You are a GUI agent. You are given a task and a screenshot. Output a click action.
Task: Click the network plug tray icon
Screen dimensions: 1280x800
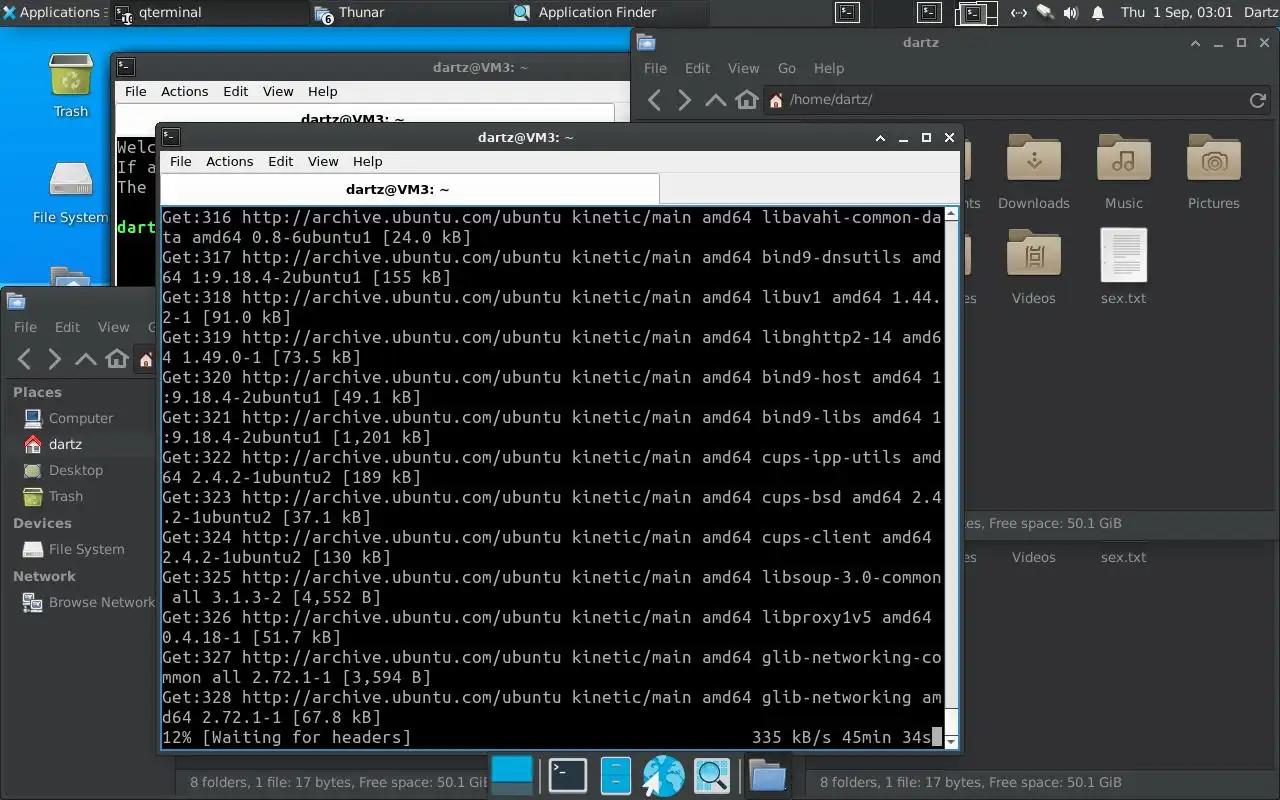click(x=1045, y=13)
